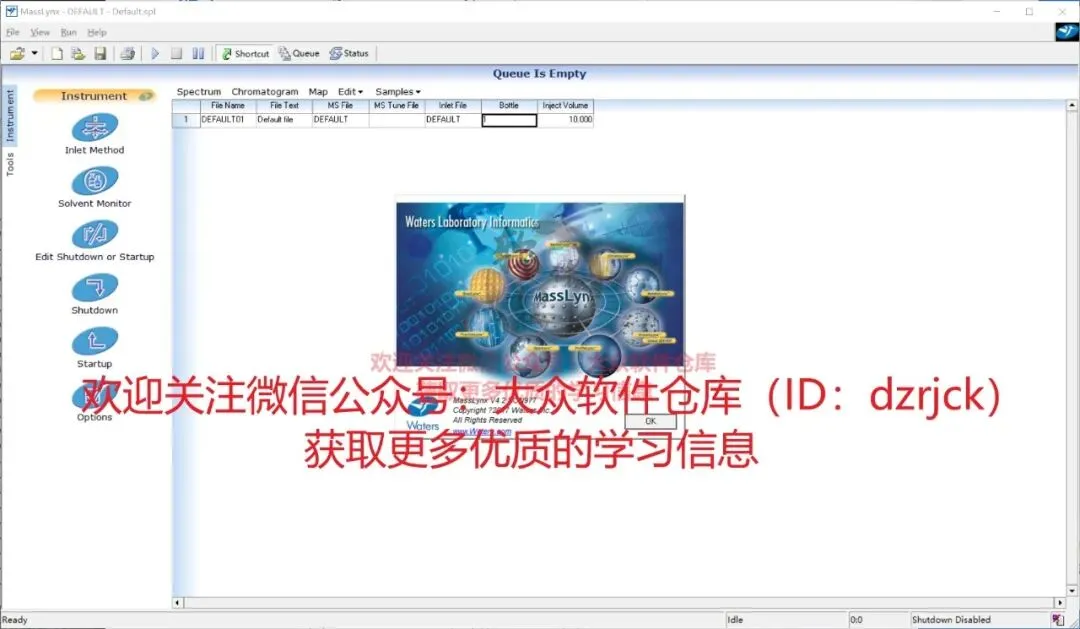Select the 10.000 inject volume cell
This screenshot has height=629, width=1080.
565,120
